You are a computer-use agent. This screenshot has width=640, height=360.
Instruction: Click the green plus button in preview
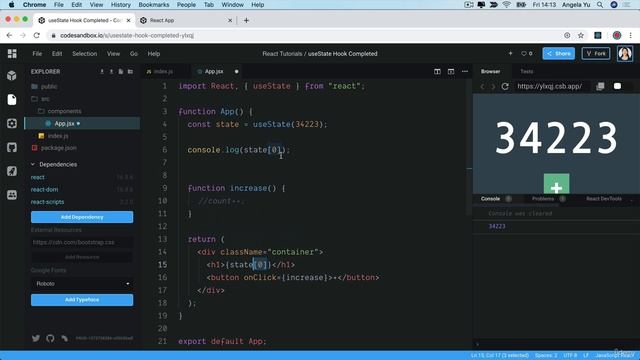click(x=556, y=184)
